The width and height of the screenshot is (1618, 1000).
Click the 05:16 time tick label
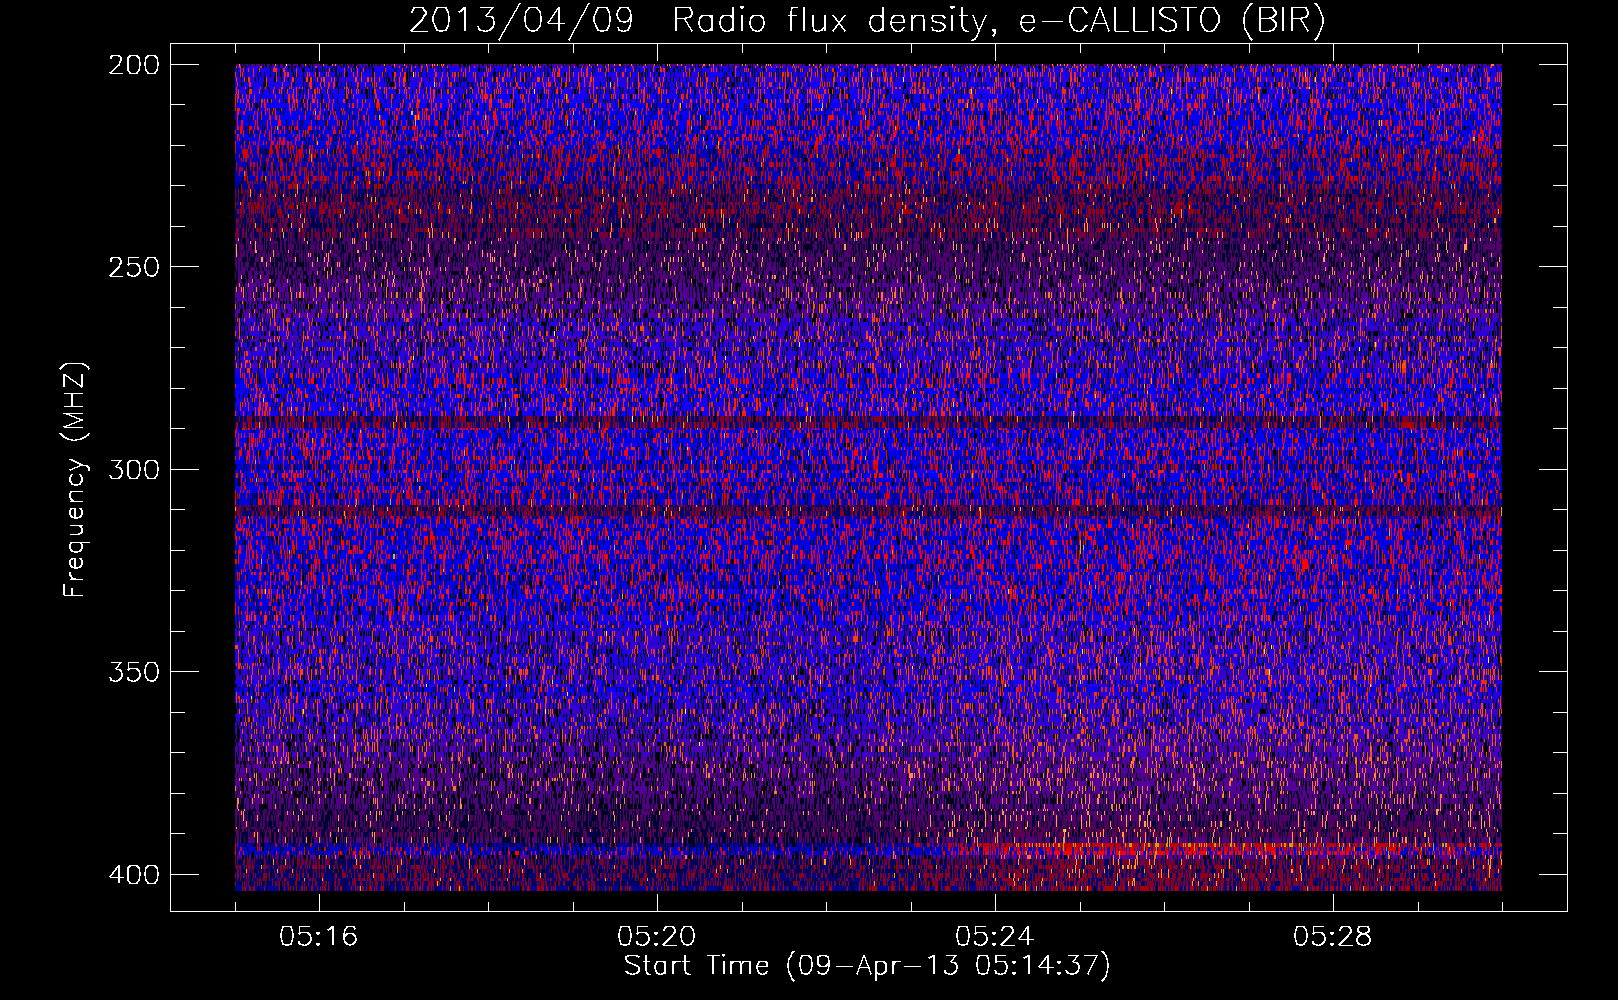[x=319, y=937]
